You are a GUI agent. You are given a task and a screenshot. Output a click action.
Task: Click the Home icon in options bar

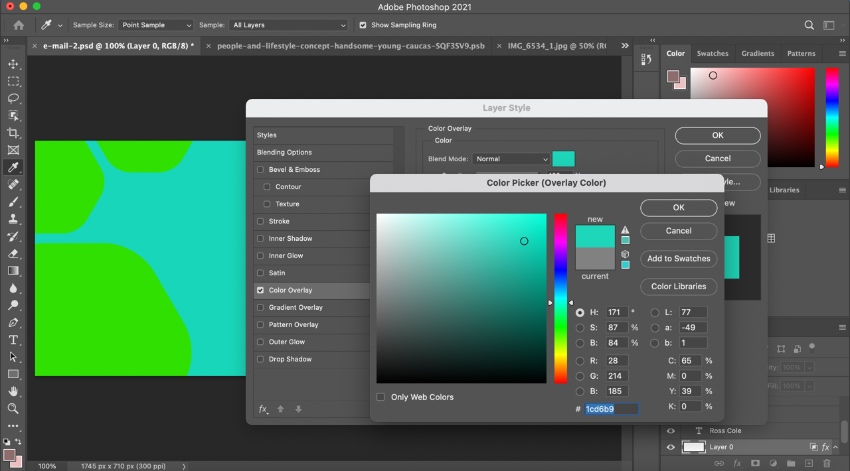18,24
